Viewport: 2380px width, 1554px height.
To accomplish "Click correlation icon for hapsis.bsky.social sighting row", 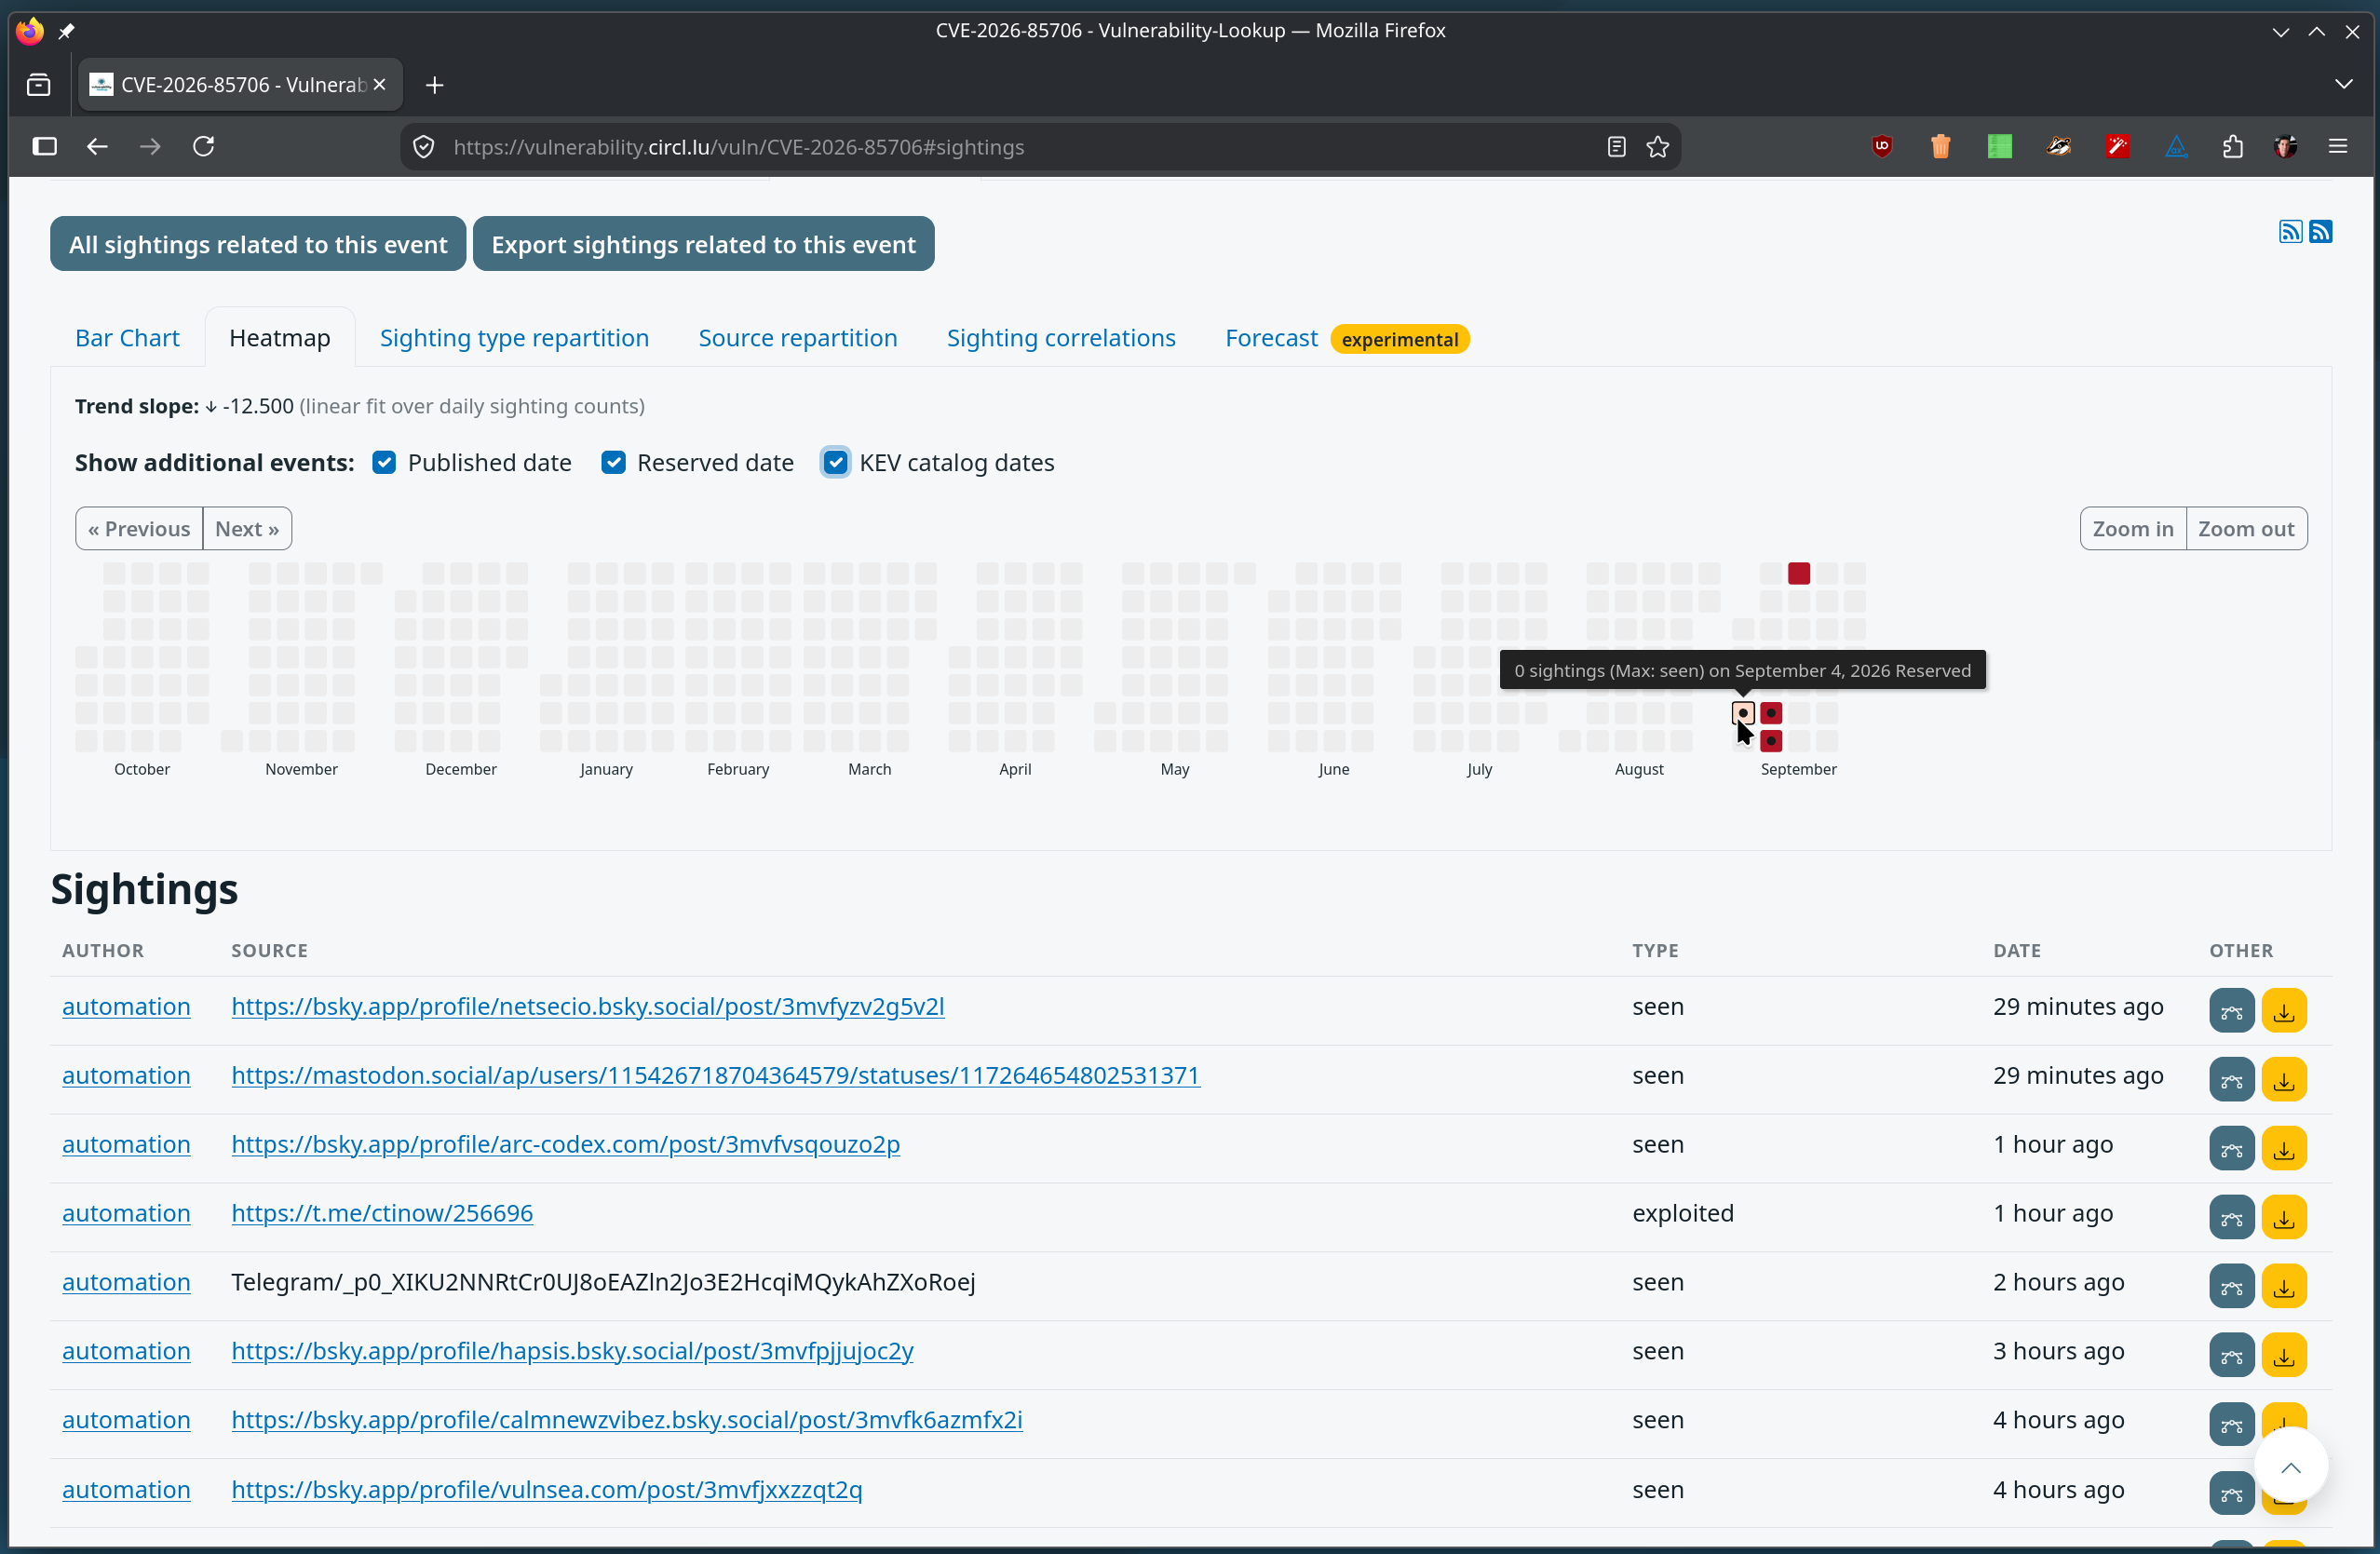I will 2231,1356.
